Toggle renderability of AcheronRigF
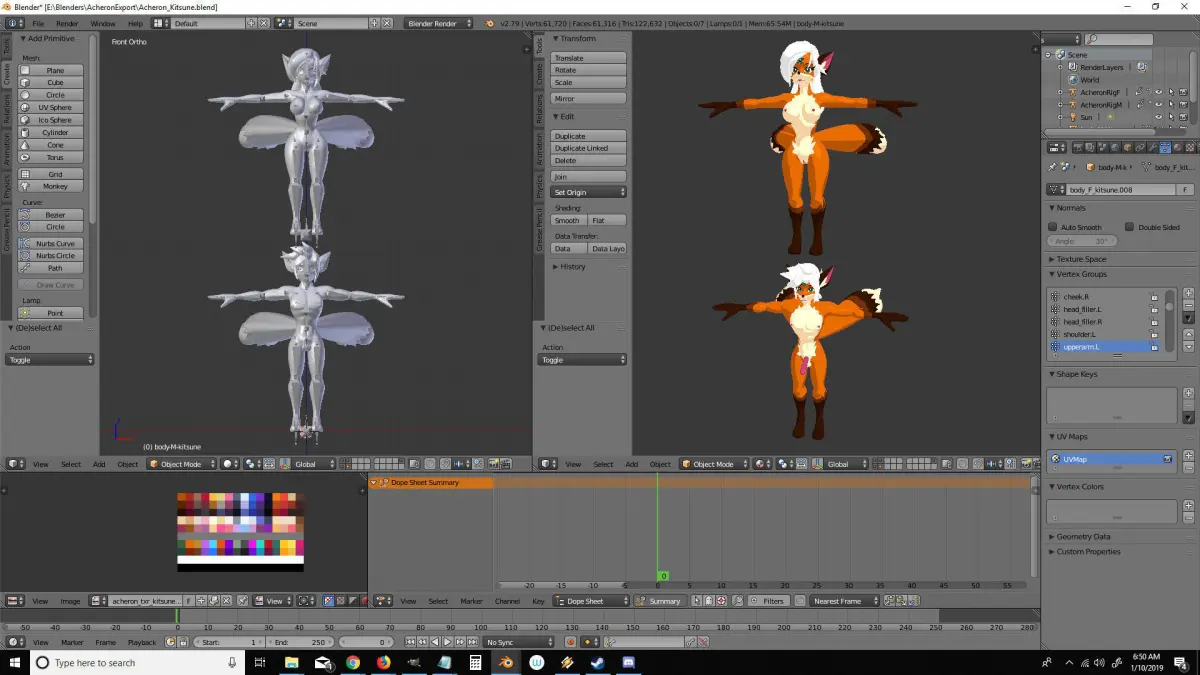Viewport: 1200px width, 675px height. coord(1183,92)
